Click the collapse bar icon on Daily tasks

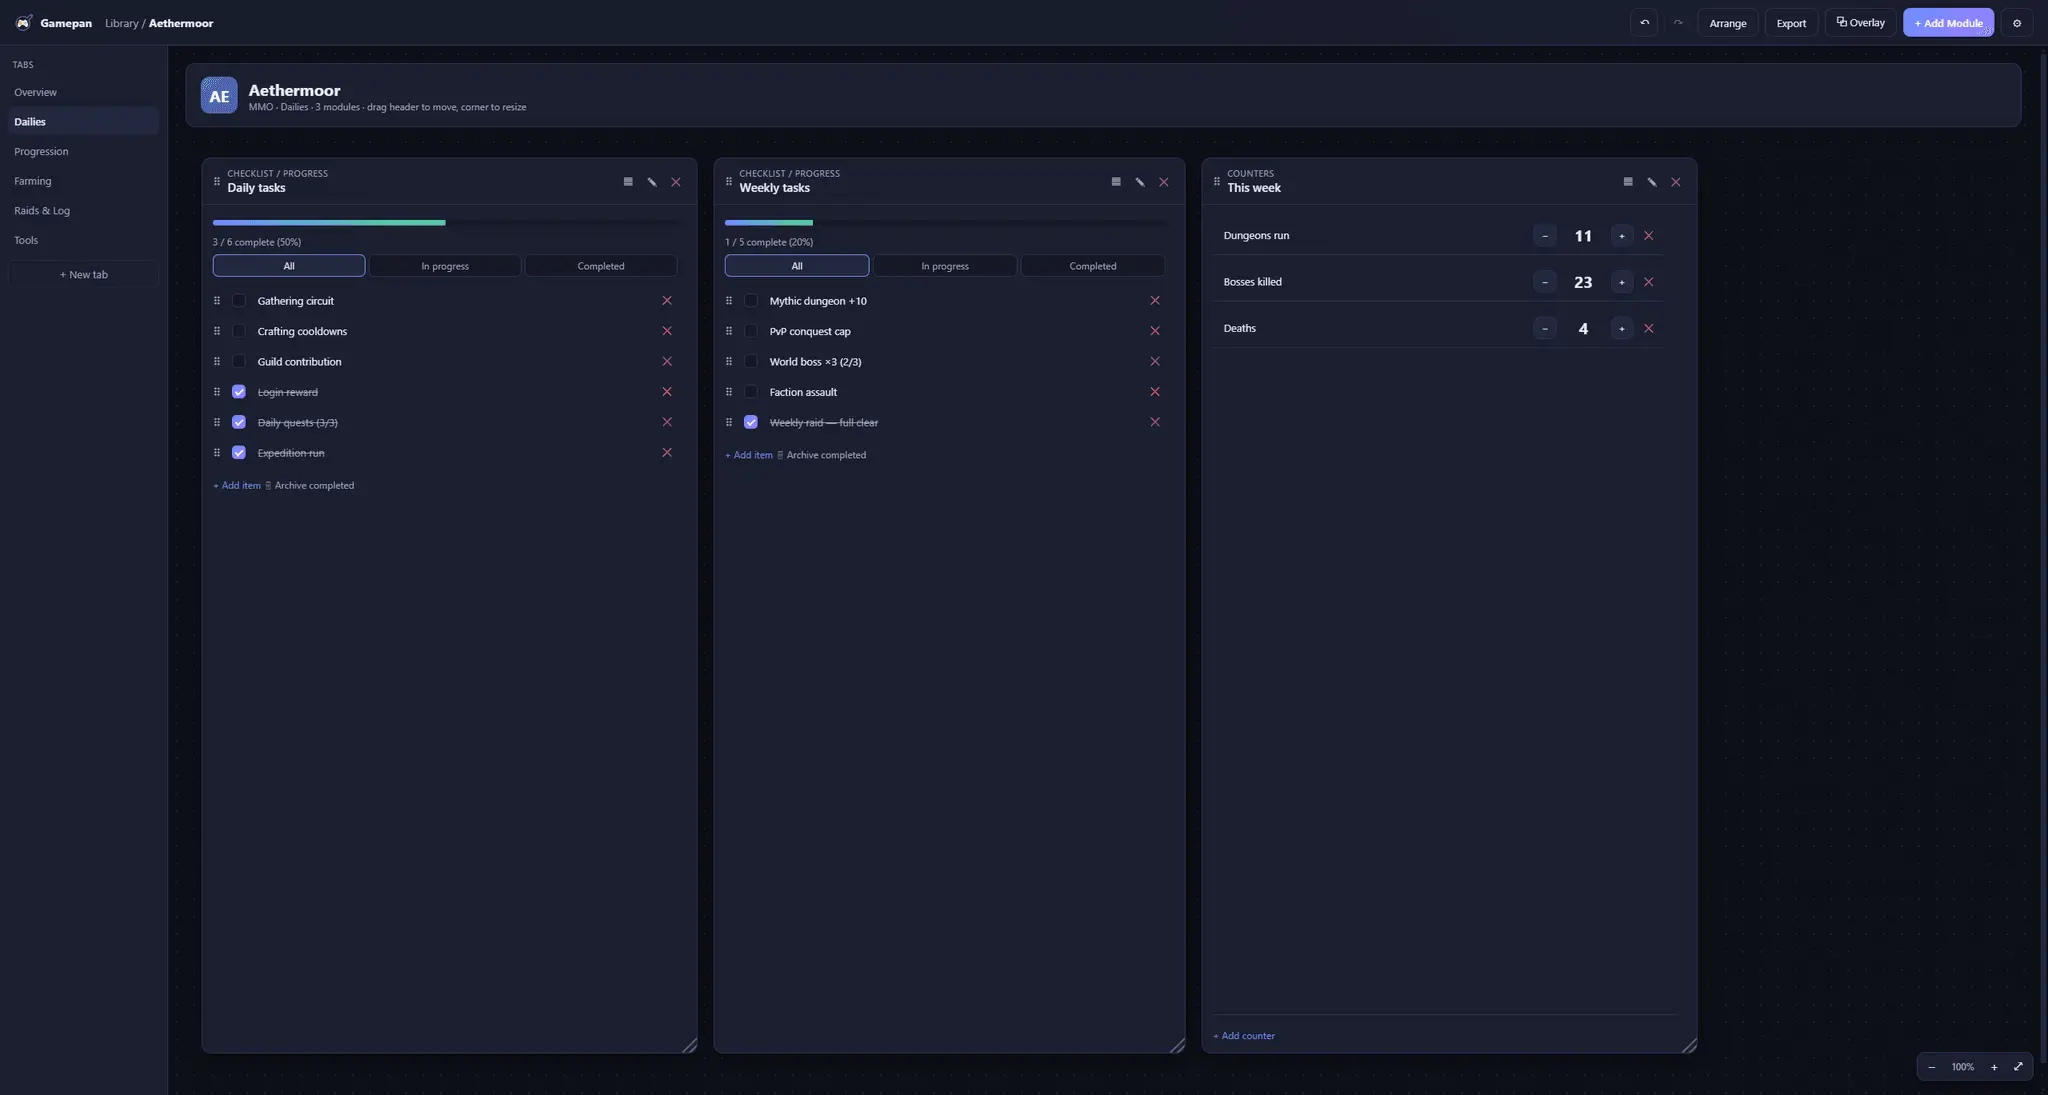(x=628, y=182)
